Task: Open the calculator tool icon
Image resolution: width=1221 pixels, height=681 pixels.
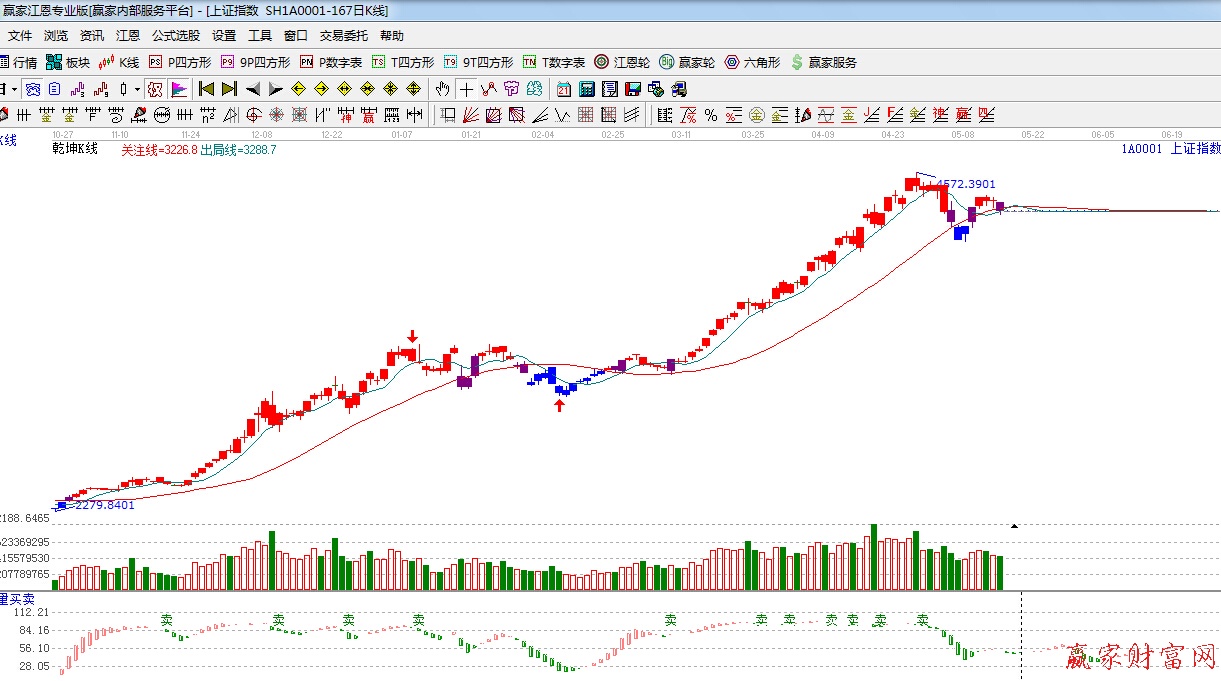Action: (587, 89)
